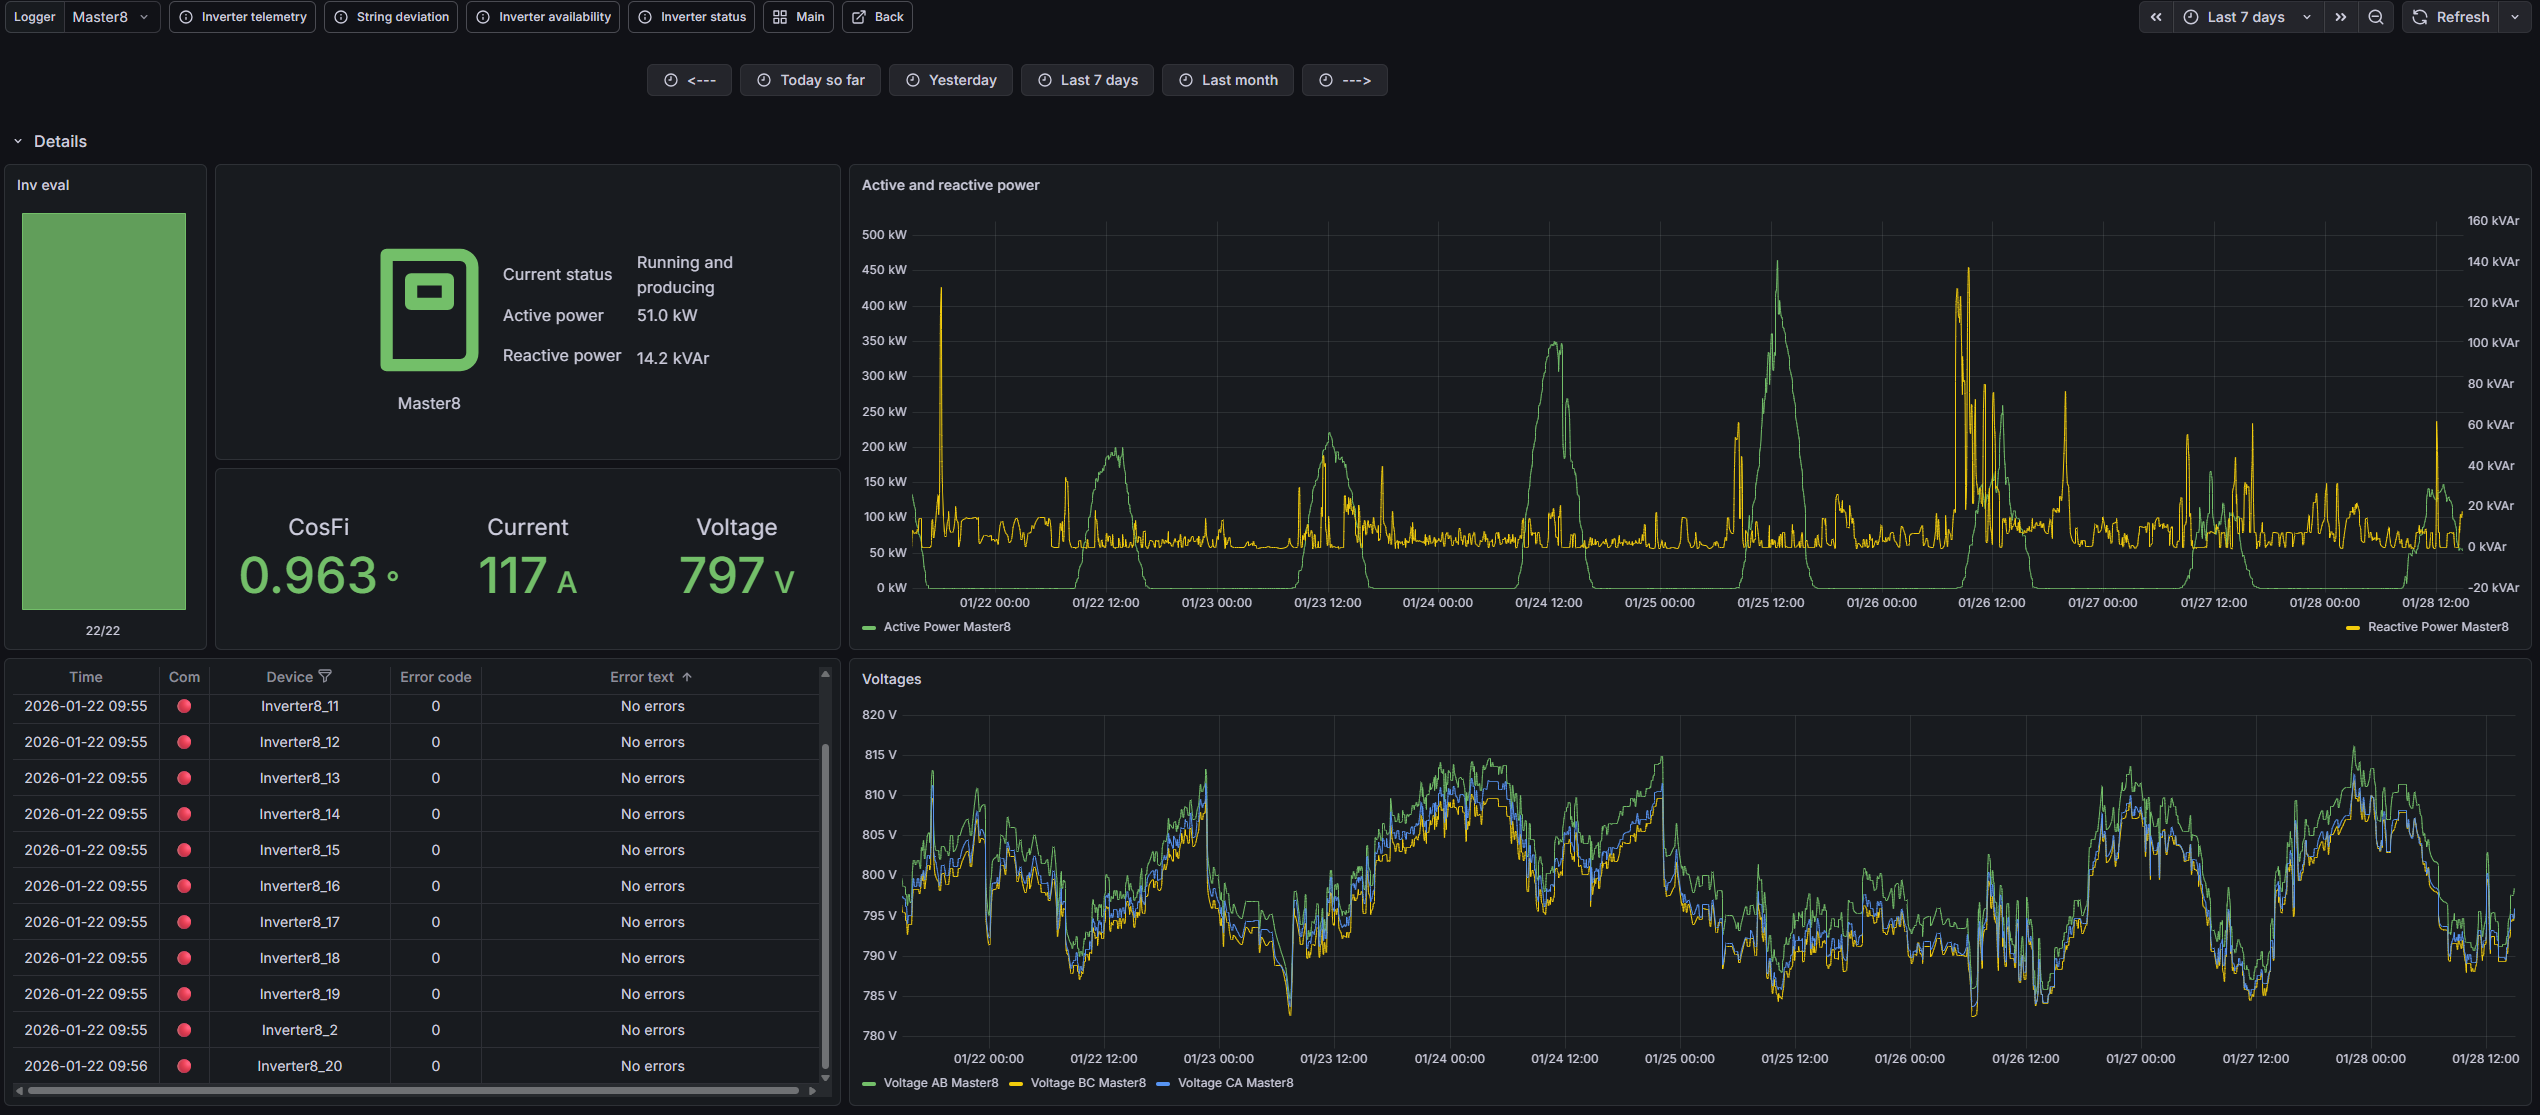Click the table scroll-up arrow

825,674
